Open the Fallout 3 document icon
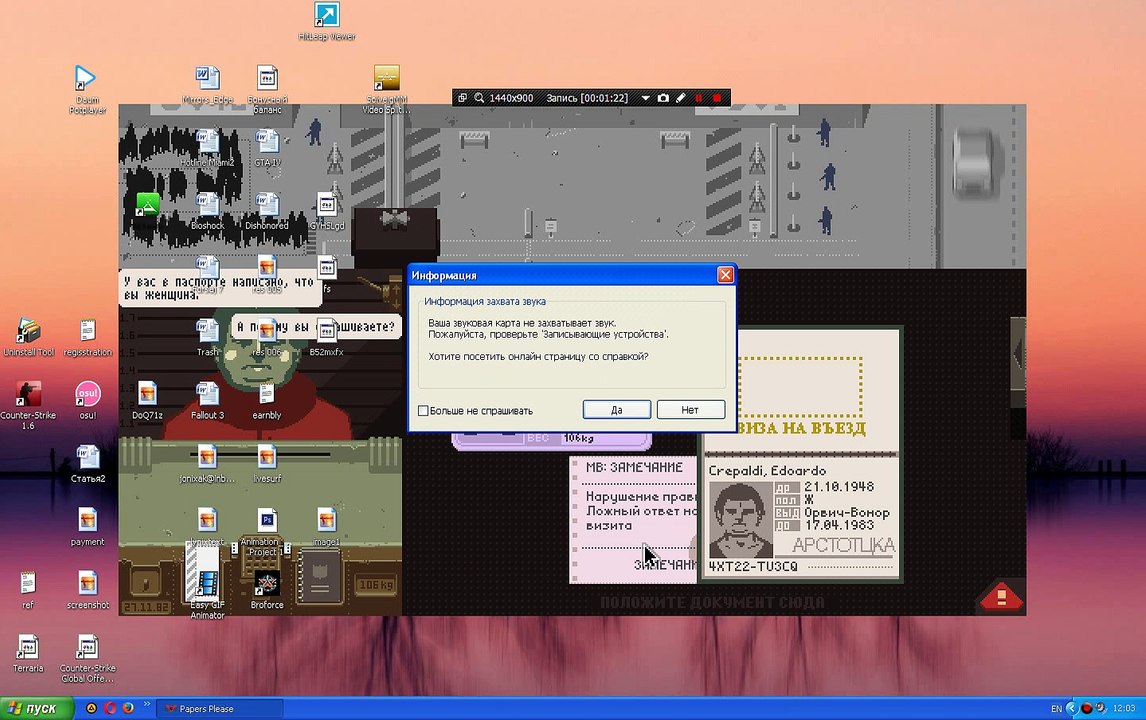Image resolution: width=1146 pixels, height=720 pixels. pos(208,401)
